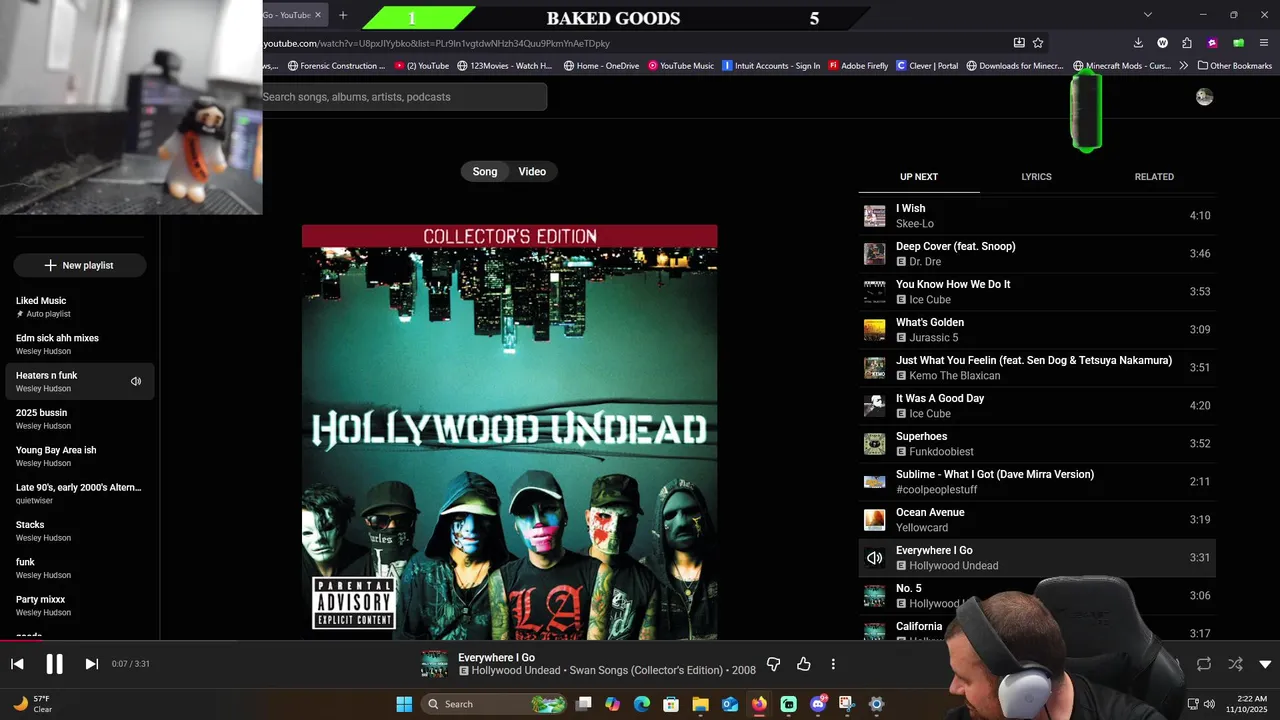Open the taskbar volume icon
Viewport: 1280px width, 720px height.
pyautogui.click(x=1209, y=704)
